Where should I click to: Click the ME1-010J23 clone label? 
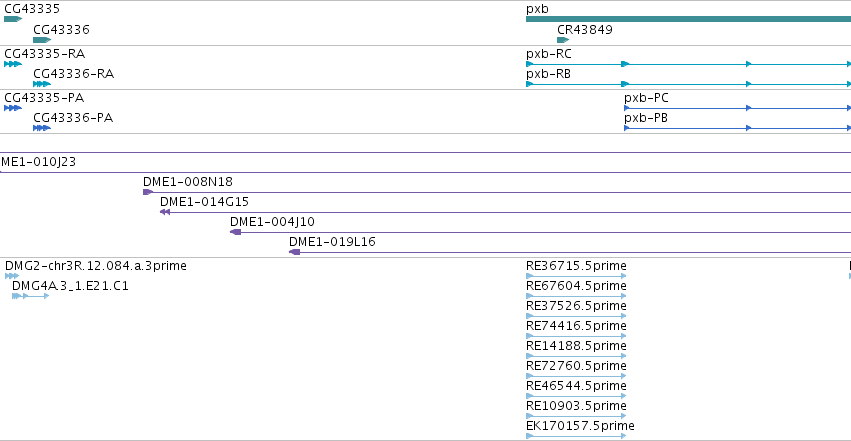point(39,162)
